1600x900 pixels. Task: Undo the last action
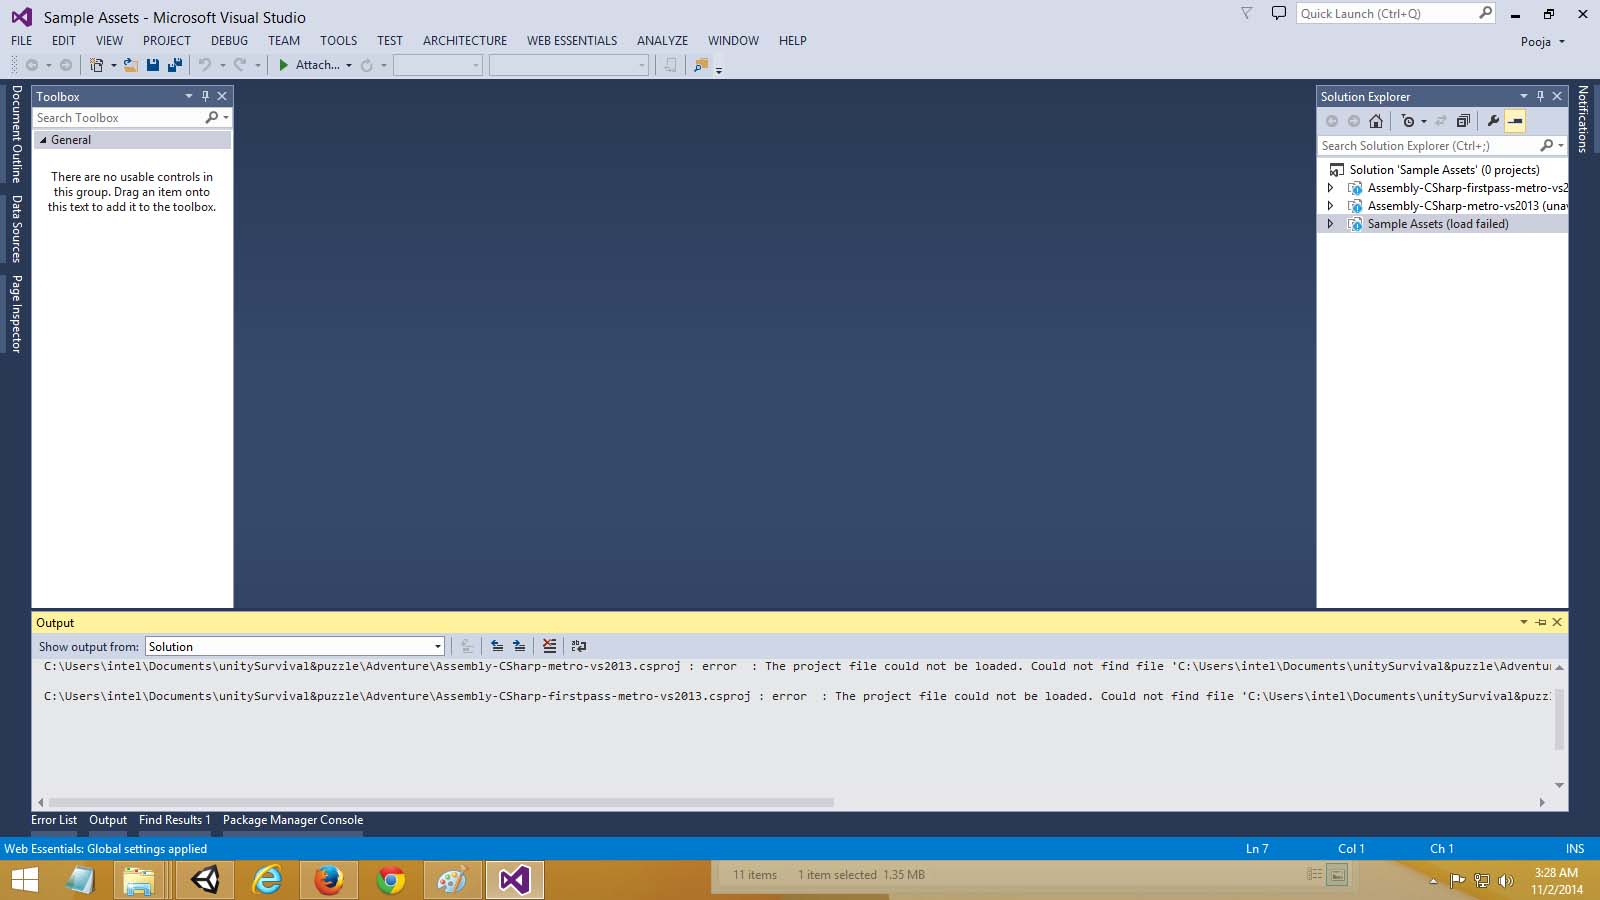(204, 64)
